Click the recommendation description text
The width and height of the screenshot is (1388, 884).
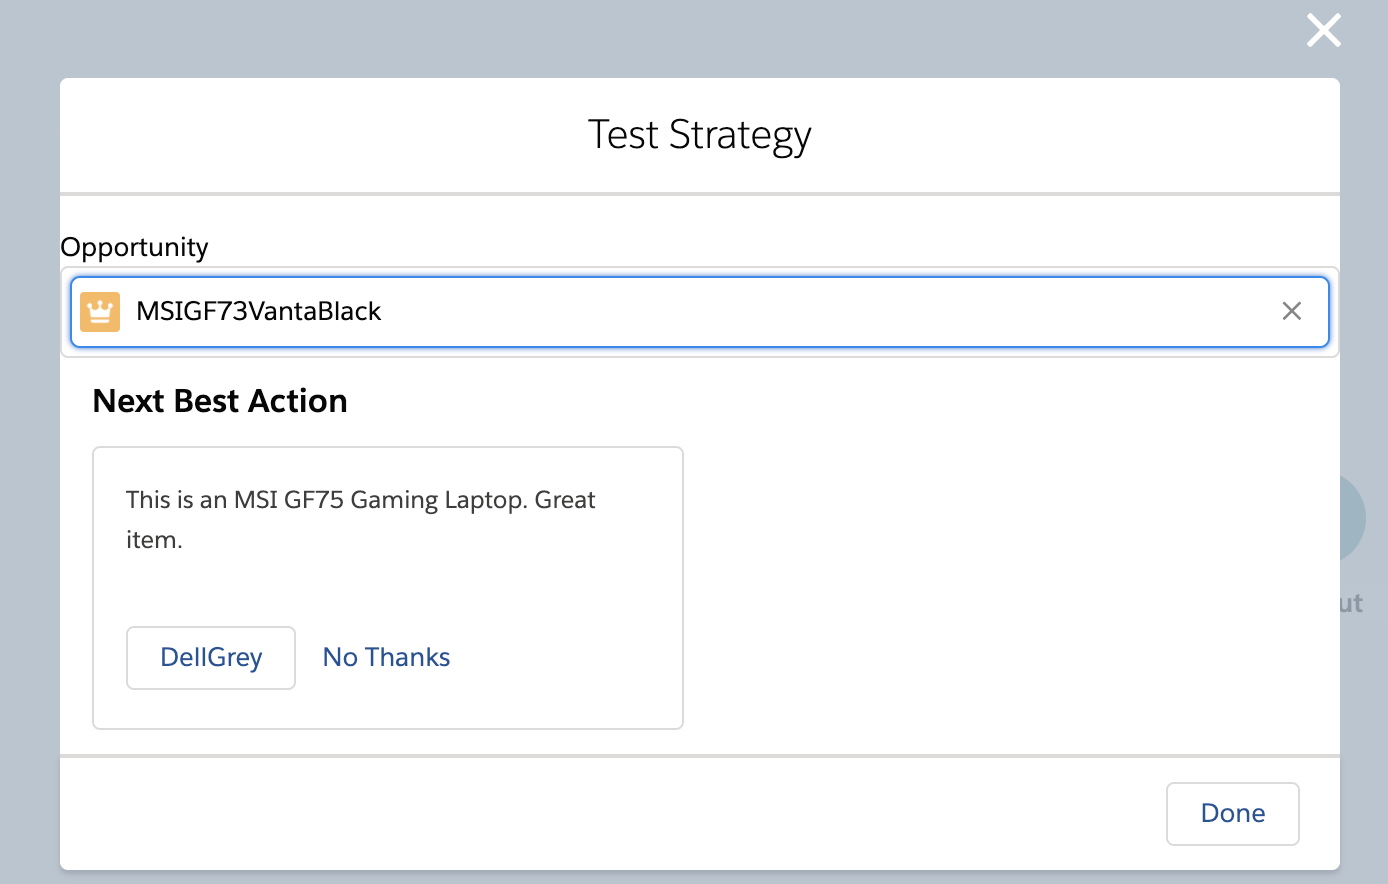coord(360,519)
